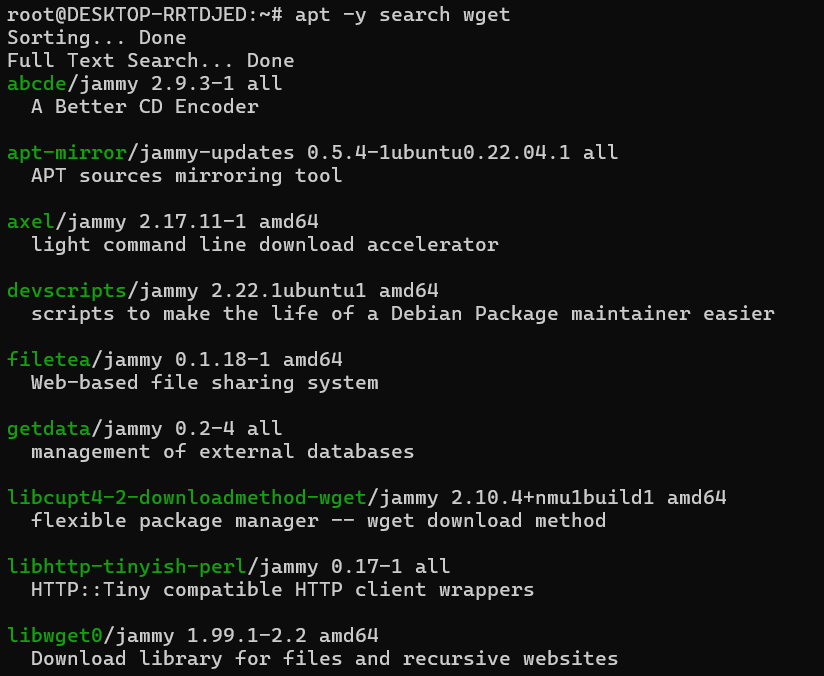Image resolution: width=824 pixels, height=676 pixels.
Task: Click the 'A Better CD Encoder' description
Action: pos(145,107)
